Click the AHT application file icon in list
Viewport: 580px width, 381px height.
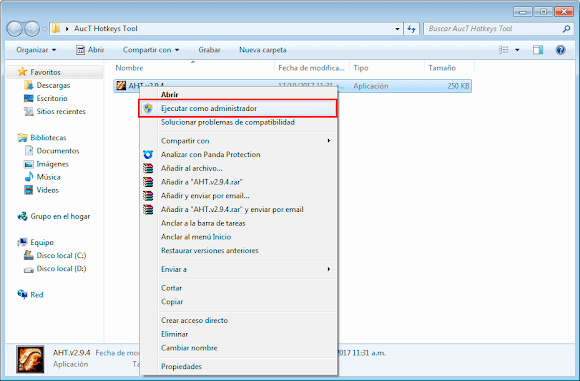[x=121, y=85]
